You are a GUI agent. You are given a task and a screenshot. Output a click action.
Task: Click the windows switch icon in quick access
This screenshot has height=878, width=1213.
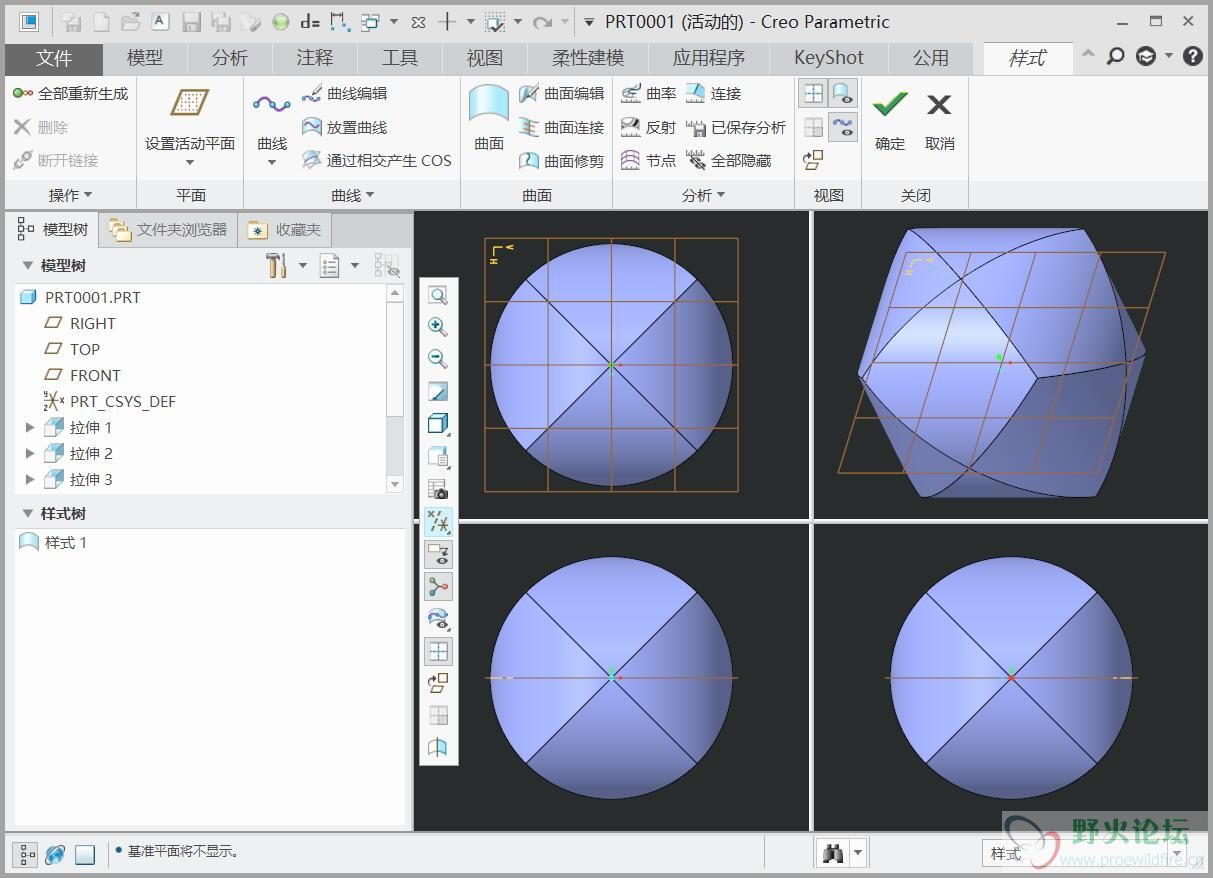pyautogui.click(x=371, y=21)
